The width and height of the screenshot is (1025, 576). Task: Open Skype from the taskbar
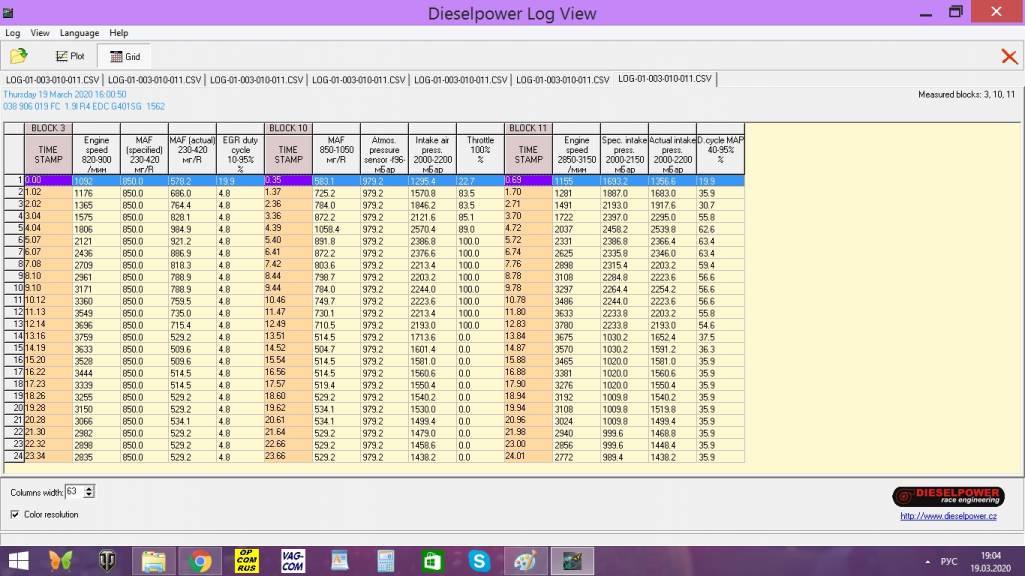pyautogui.click(x=479, y=561)
